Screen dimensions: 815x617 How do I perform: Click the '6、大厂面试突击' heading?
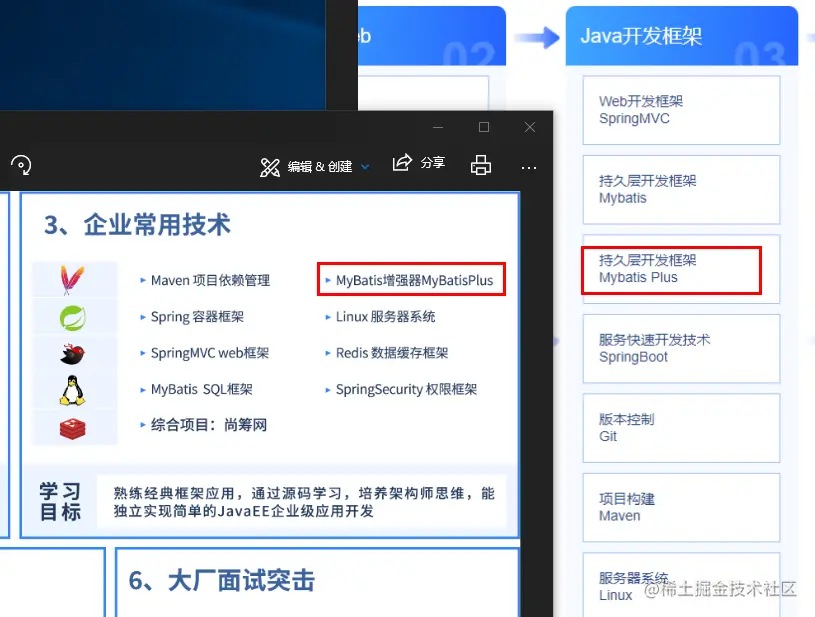point(222,581)
